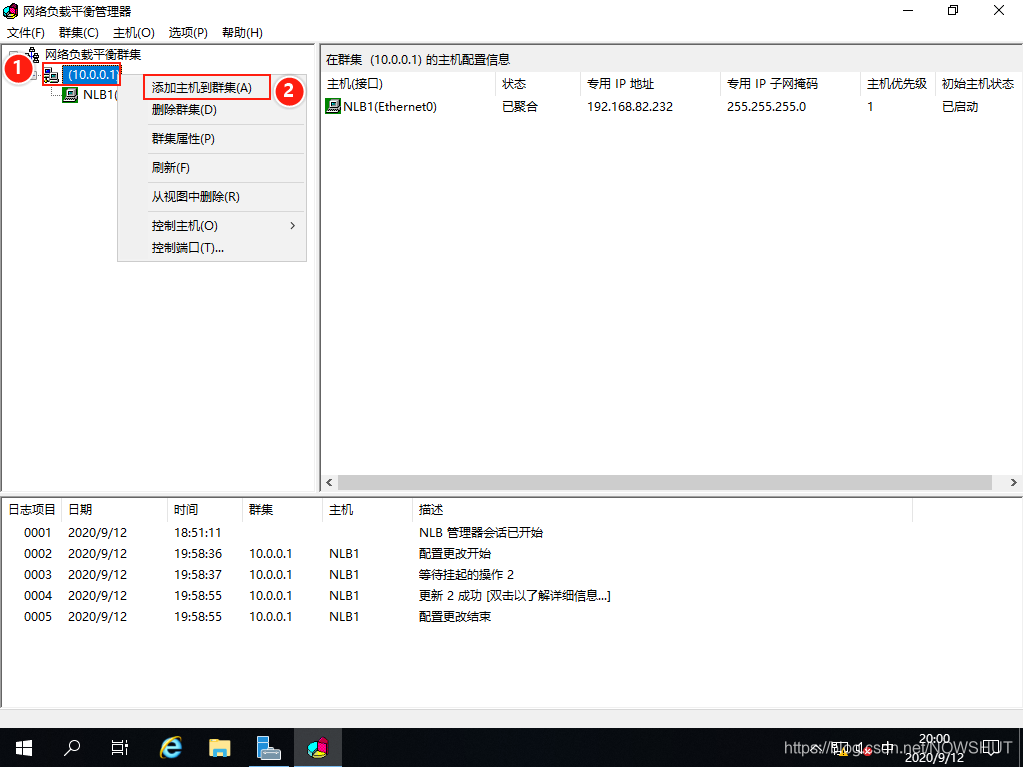Expand the 控制主机(O) submenu arrow
The image size is (1023, 767).
[x=291, y=225]
